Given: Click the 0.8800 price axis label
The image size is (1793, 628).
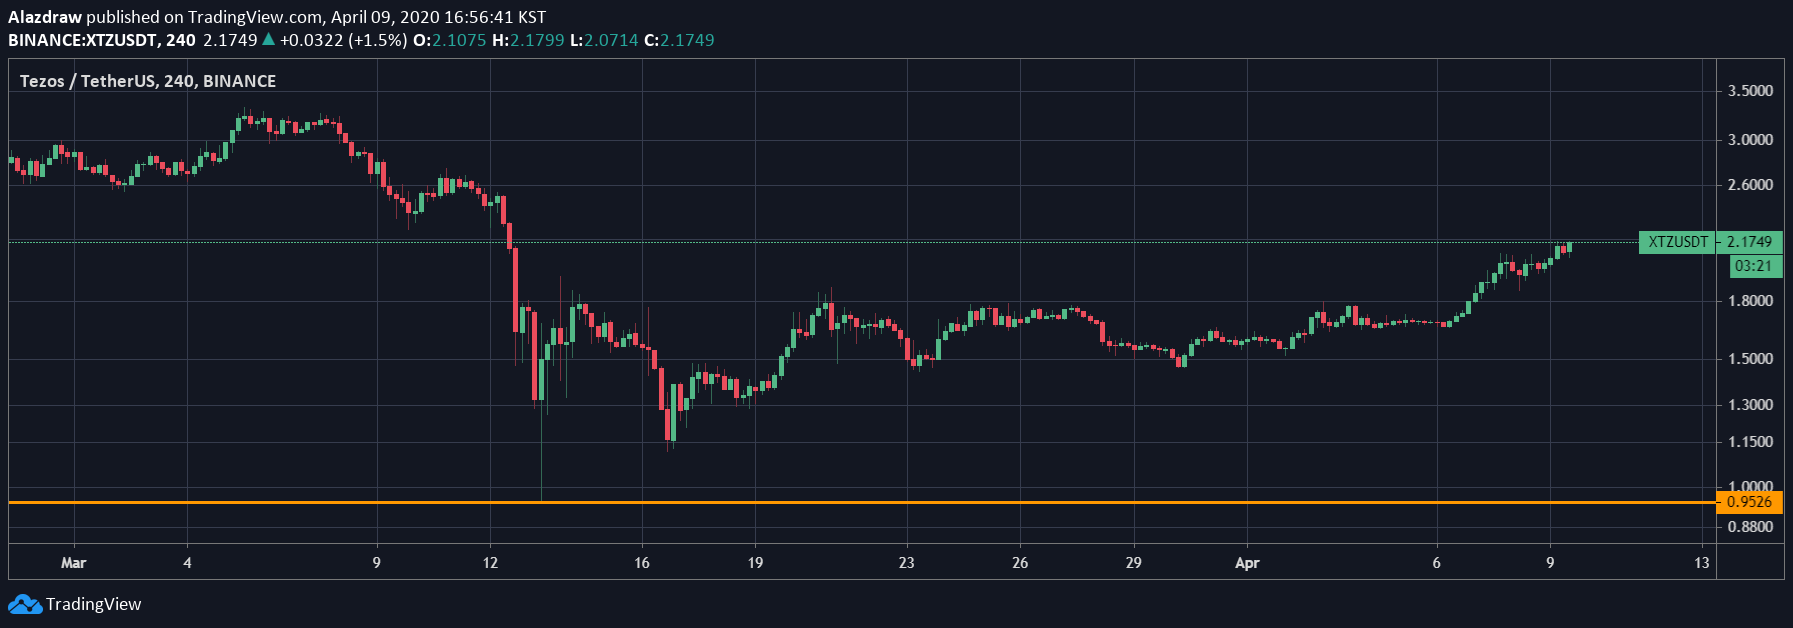Looking at the screenshot, I should pyautogui.click(x=1750, y=527).
